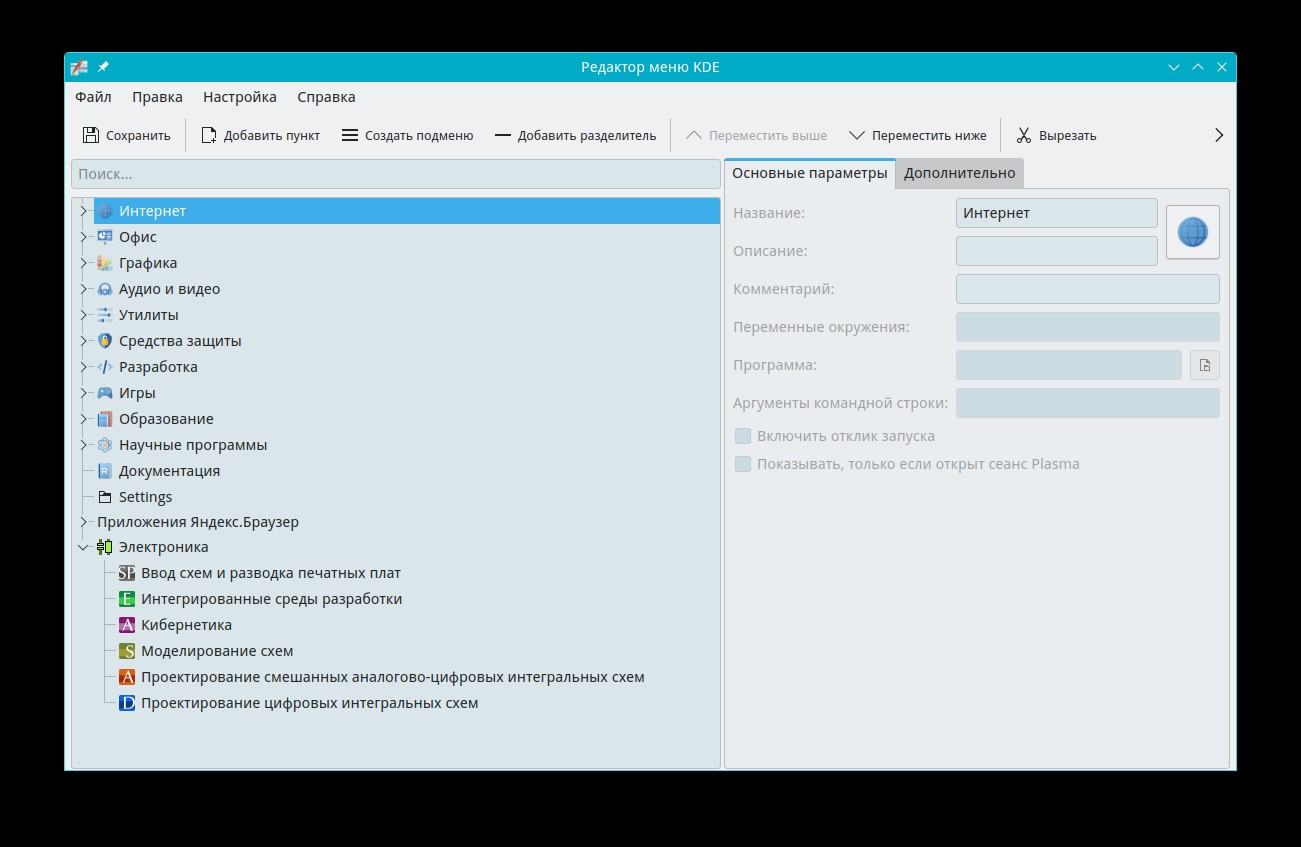Image resolution: width=1301 pixels, height=847 pixels.
Task: Click Вырезать in the toolbar
Action: pyautogui.click(x=1056, y=135)
